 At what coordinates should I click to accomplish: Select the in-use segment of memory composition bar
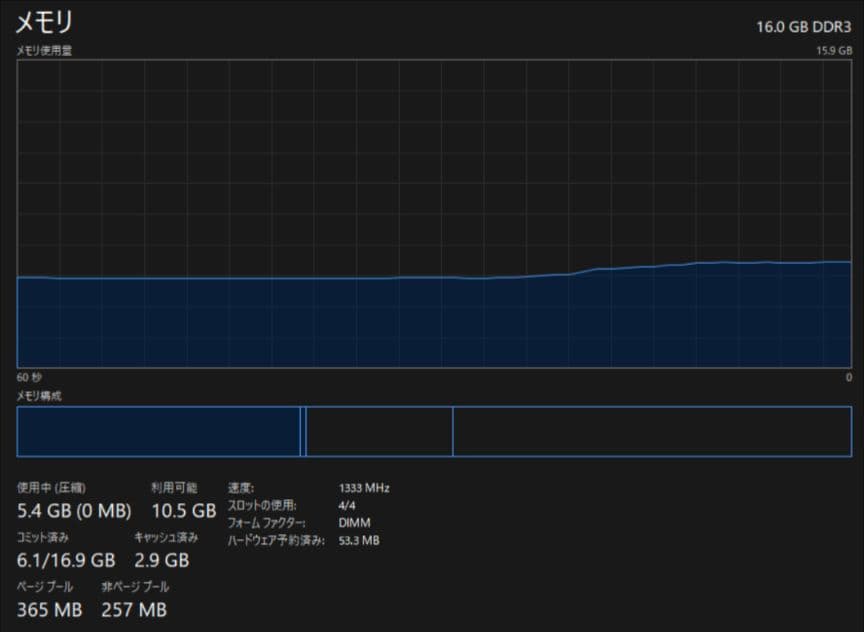(x=158, y=432)
